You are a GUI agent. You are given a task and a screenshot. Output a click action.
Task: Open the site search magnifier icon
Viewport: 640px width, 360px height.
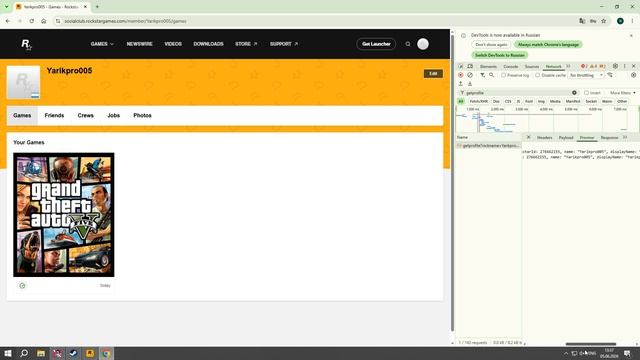[x=408, y=44]
